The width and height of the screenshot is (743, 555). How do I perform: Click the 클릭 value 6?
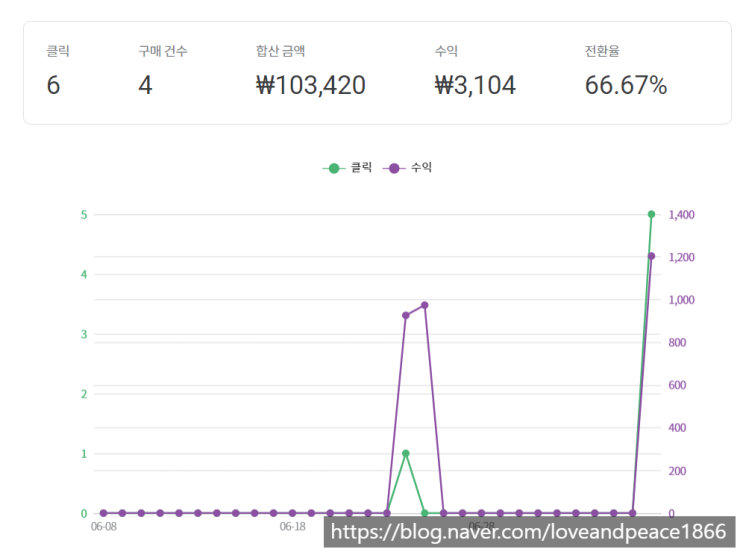[54, 85]
